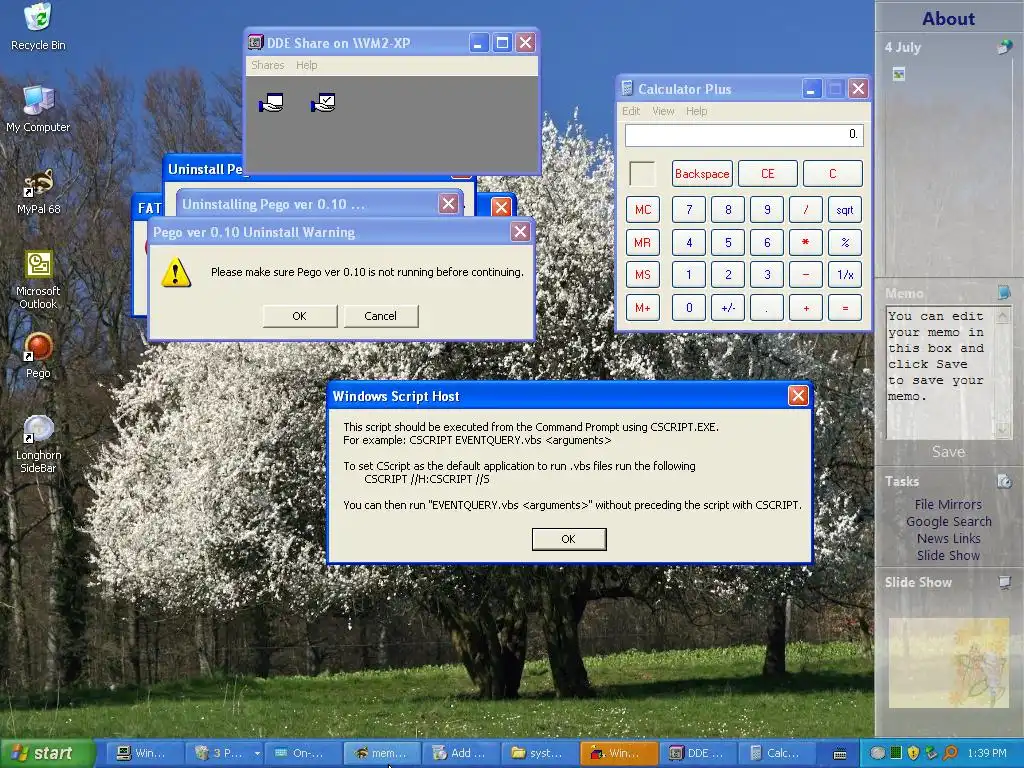Click the CE button in calculator

point(767,174)
